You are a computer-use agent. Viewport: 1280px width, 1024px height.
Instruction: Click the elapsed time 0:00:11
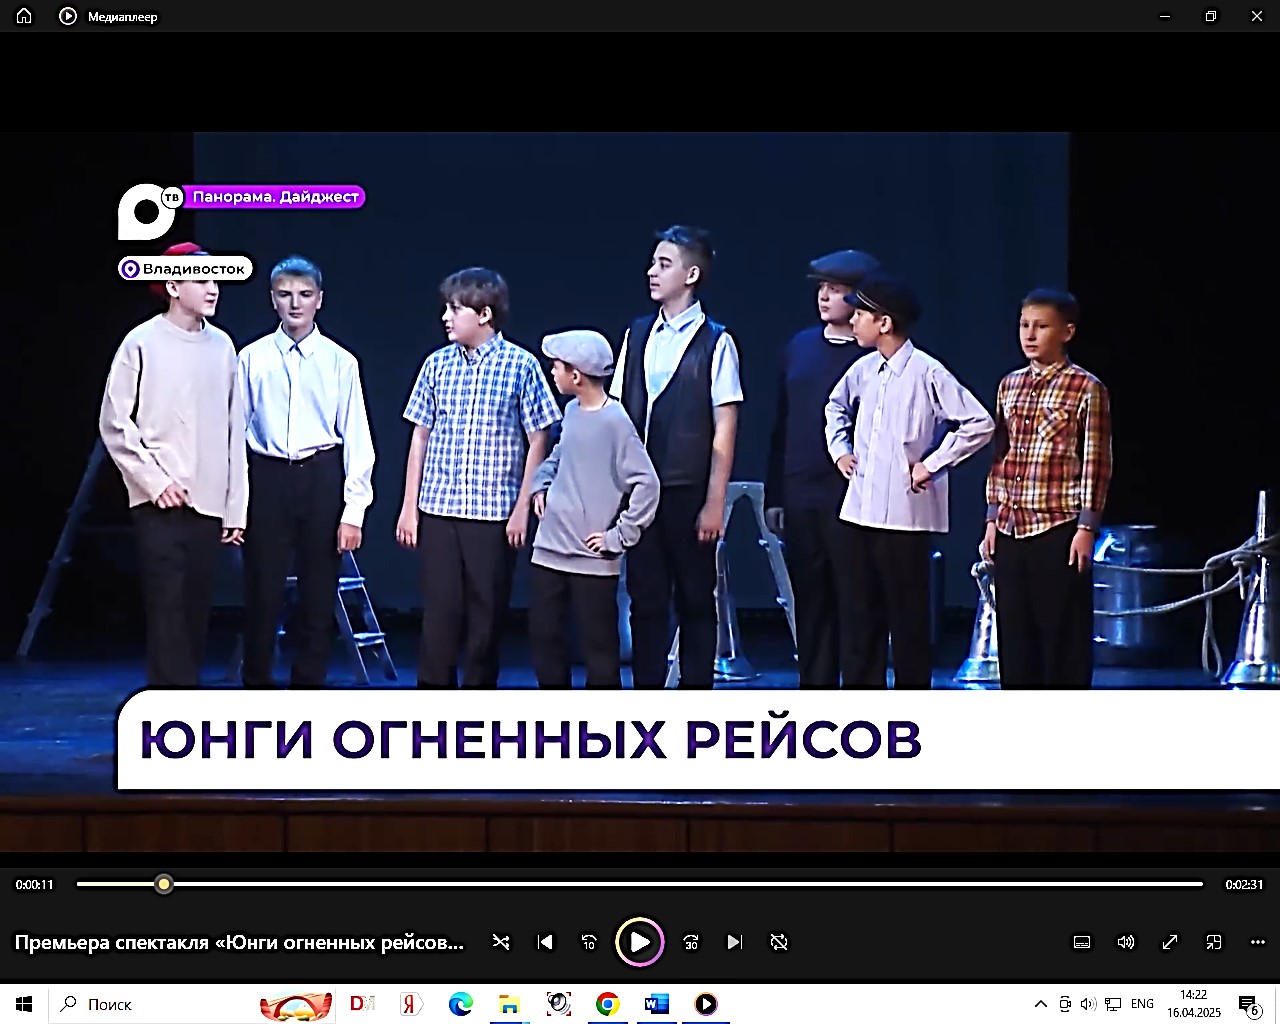pos(35,885)
